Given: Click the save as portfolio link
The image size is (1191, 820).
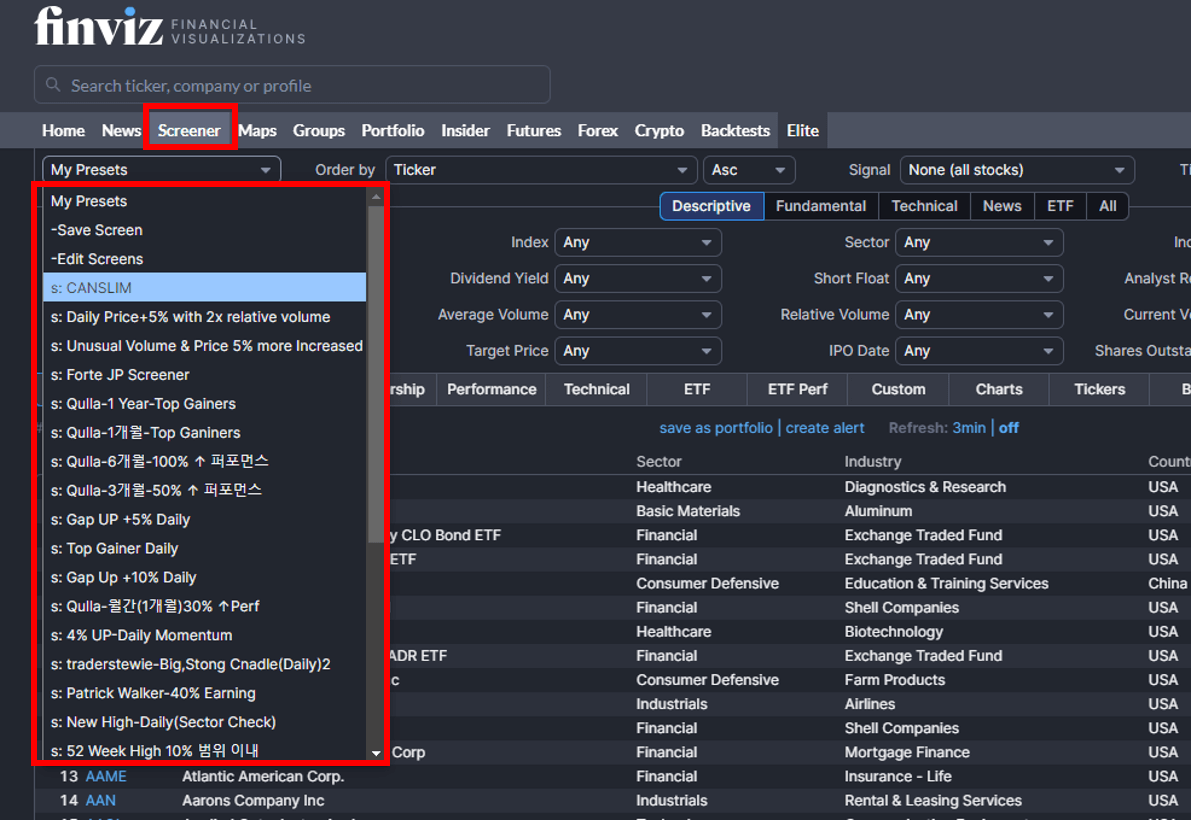Looking at the screenshot, I should tap(716, 427).
